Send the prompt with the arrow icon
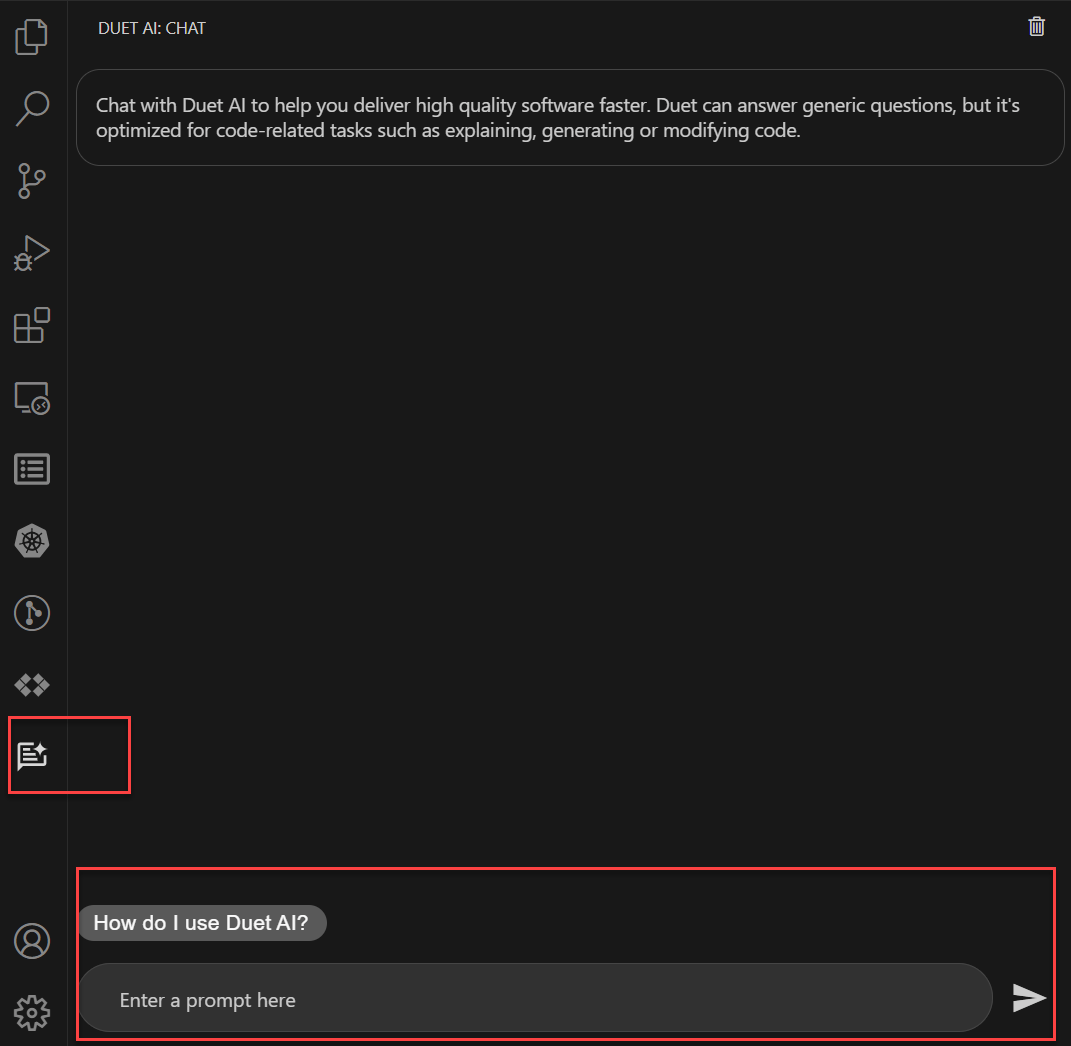Screen dimensions: 1071x1046 (1029, 998)
